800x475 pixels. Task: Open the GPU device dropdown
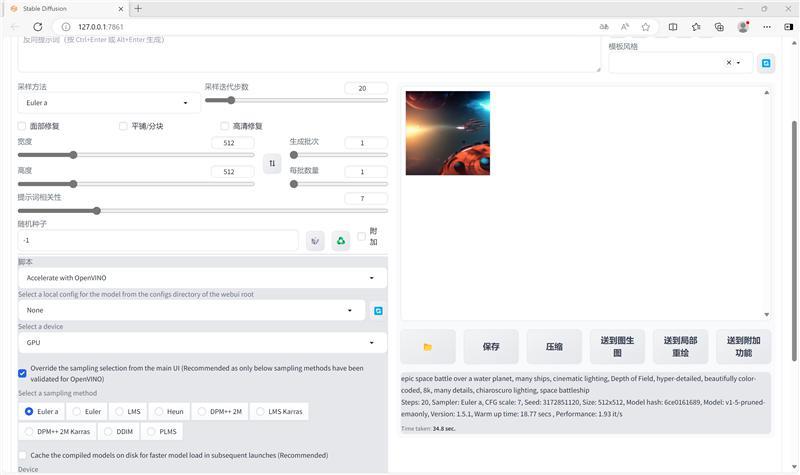(x=202, y=342)
